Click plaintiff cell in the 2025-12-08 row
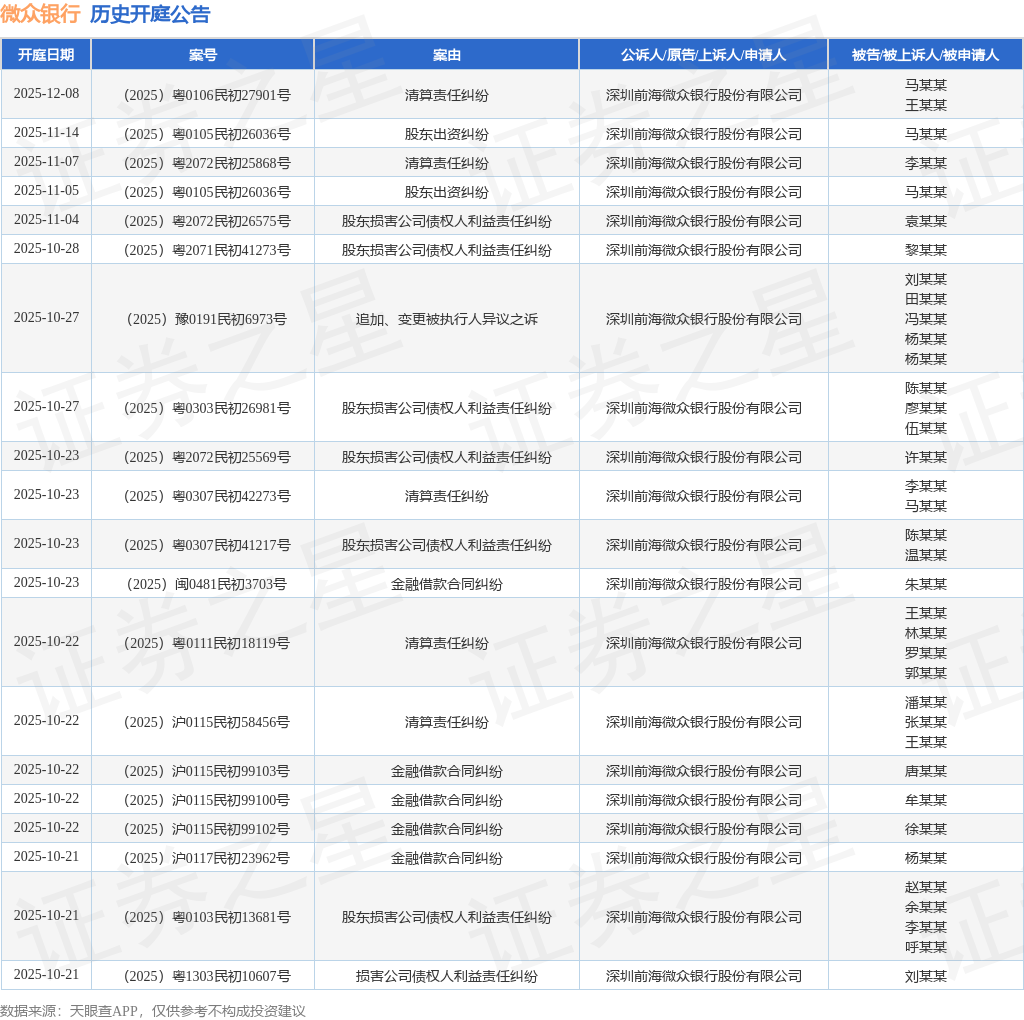The width and height of the screenshot is (1024, 1020). point(703,95)
